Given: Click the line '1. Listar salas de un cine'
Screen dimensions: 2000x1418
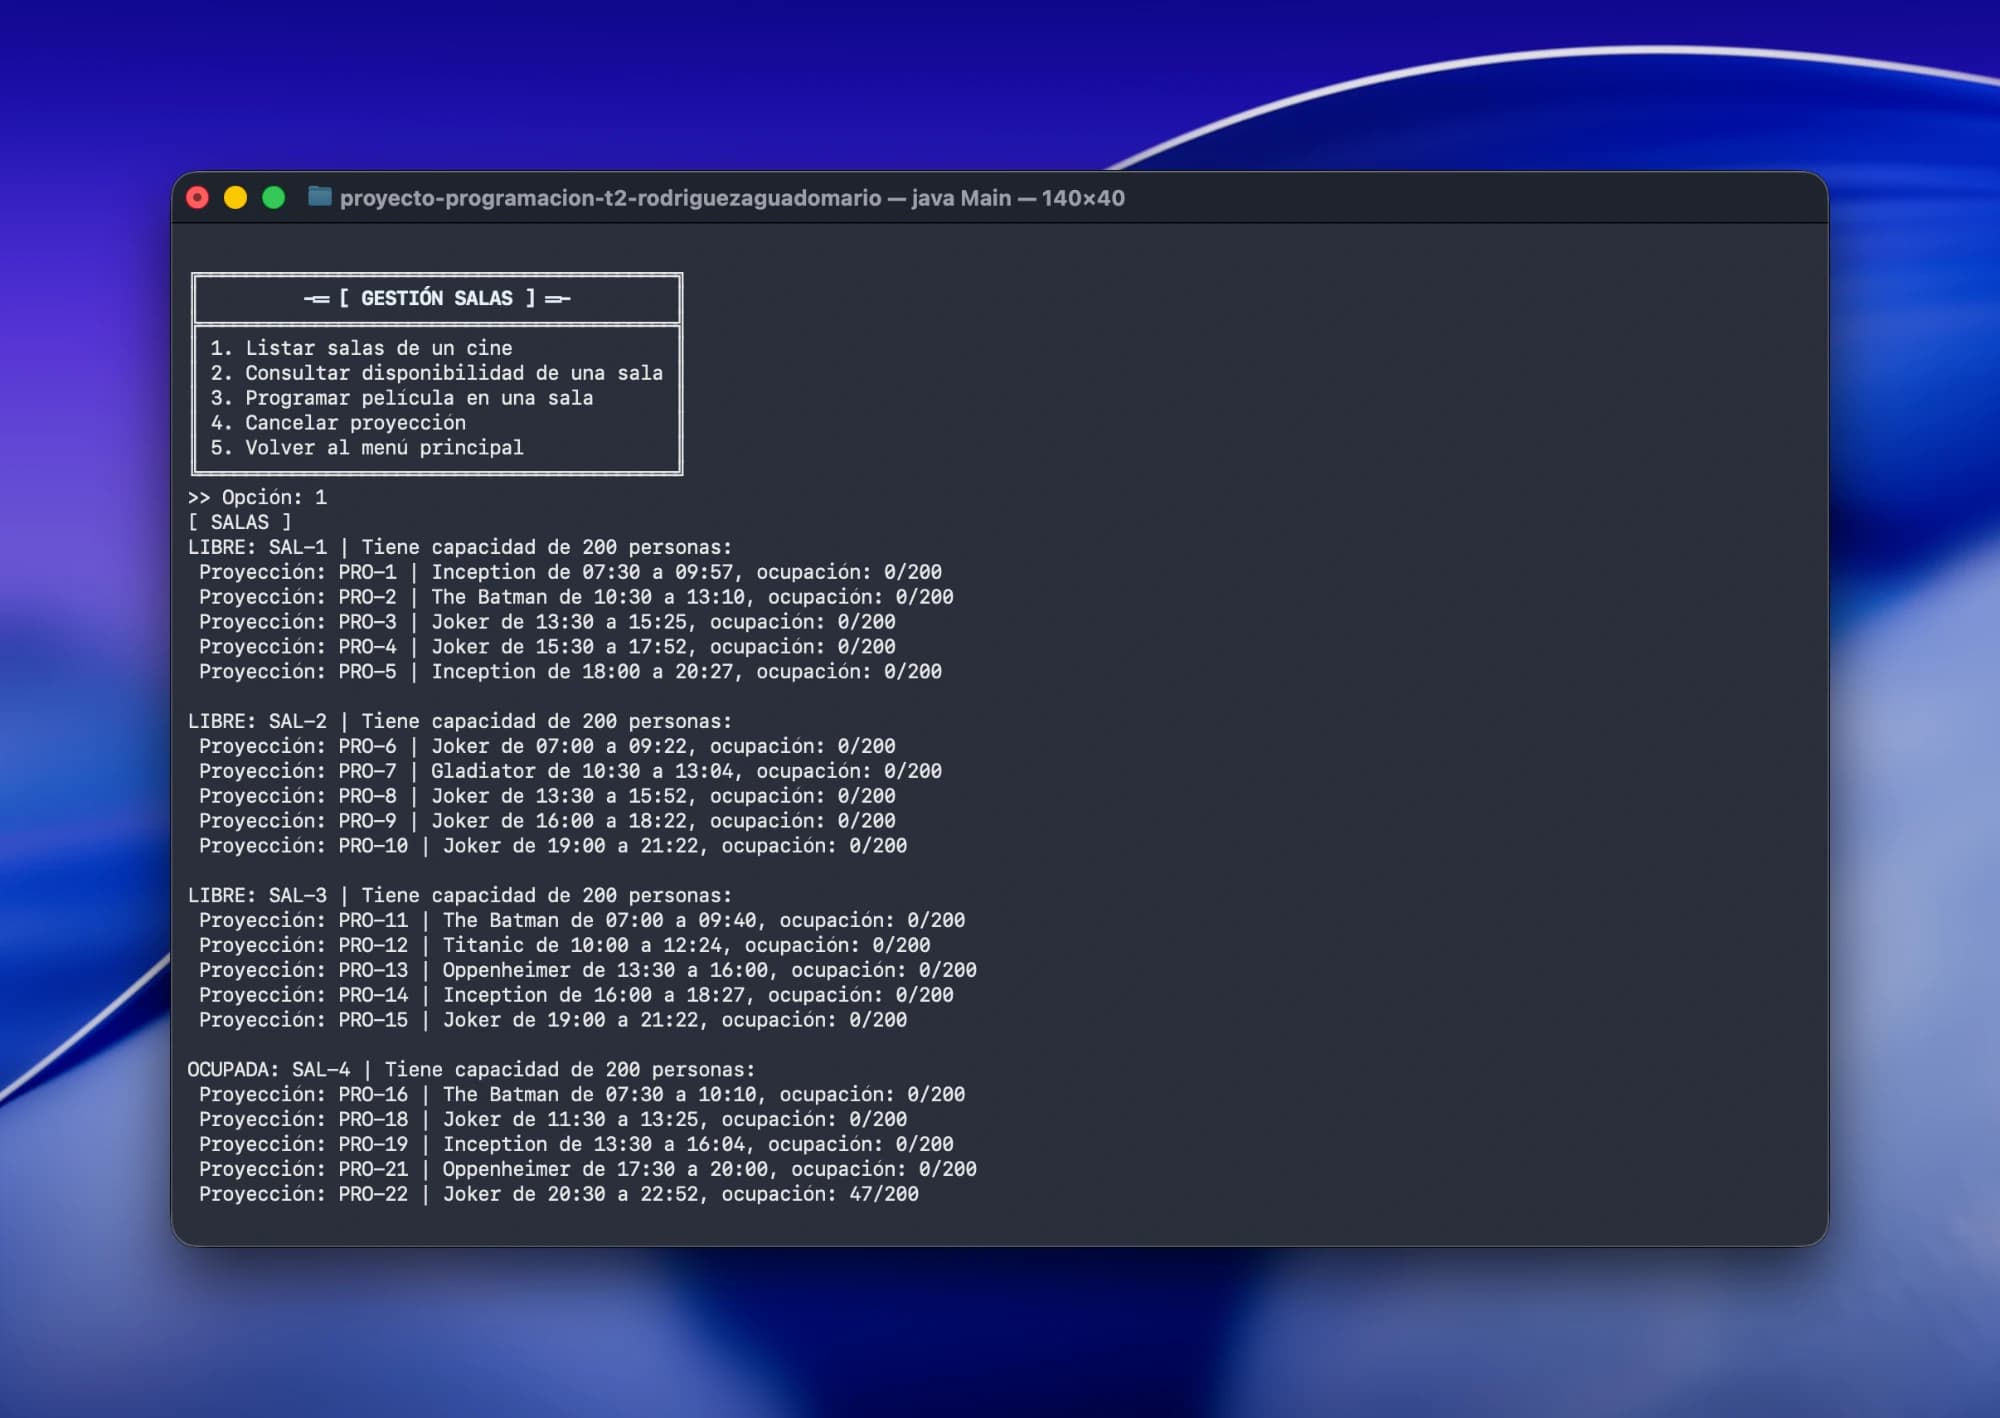Looking at the screenshot, I should pyautogui.click(x=361, y=348).
